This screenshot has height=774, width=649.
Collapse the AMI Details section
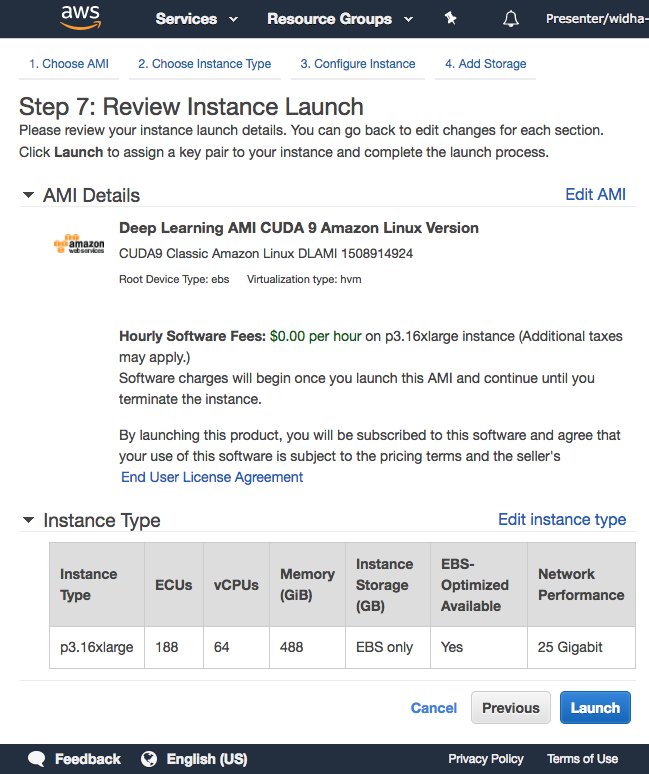point(29,195)
